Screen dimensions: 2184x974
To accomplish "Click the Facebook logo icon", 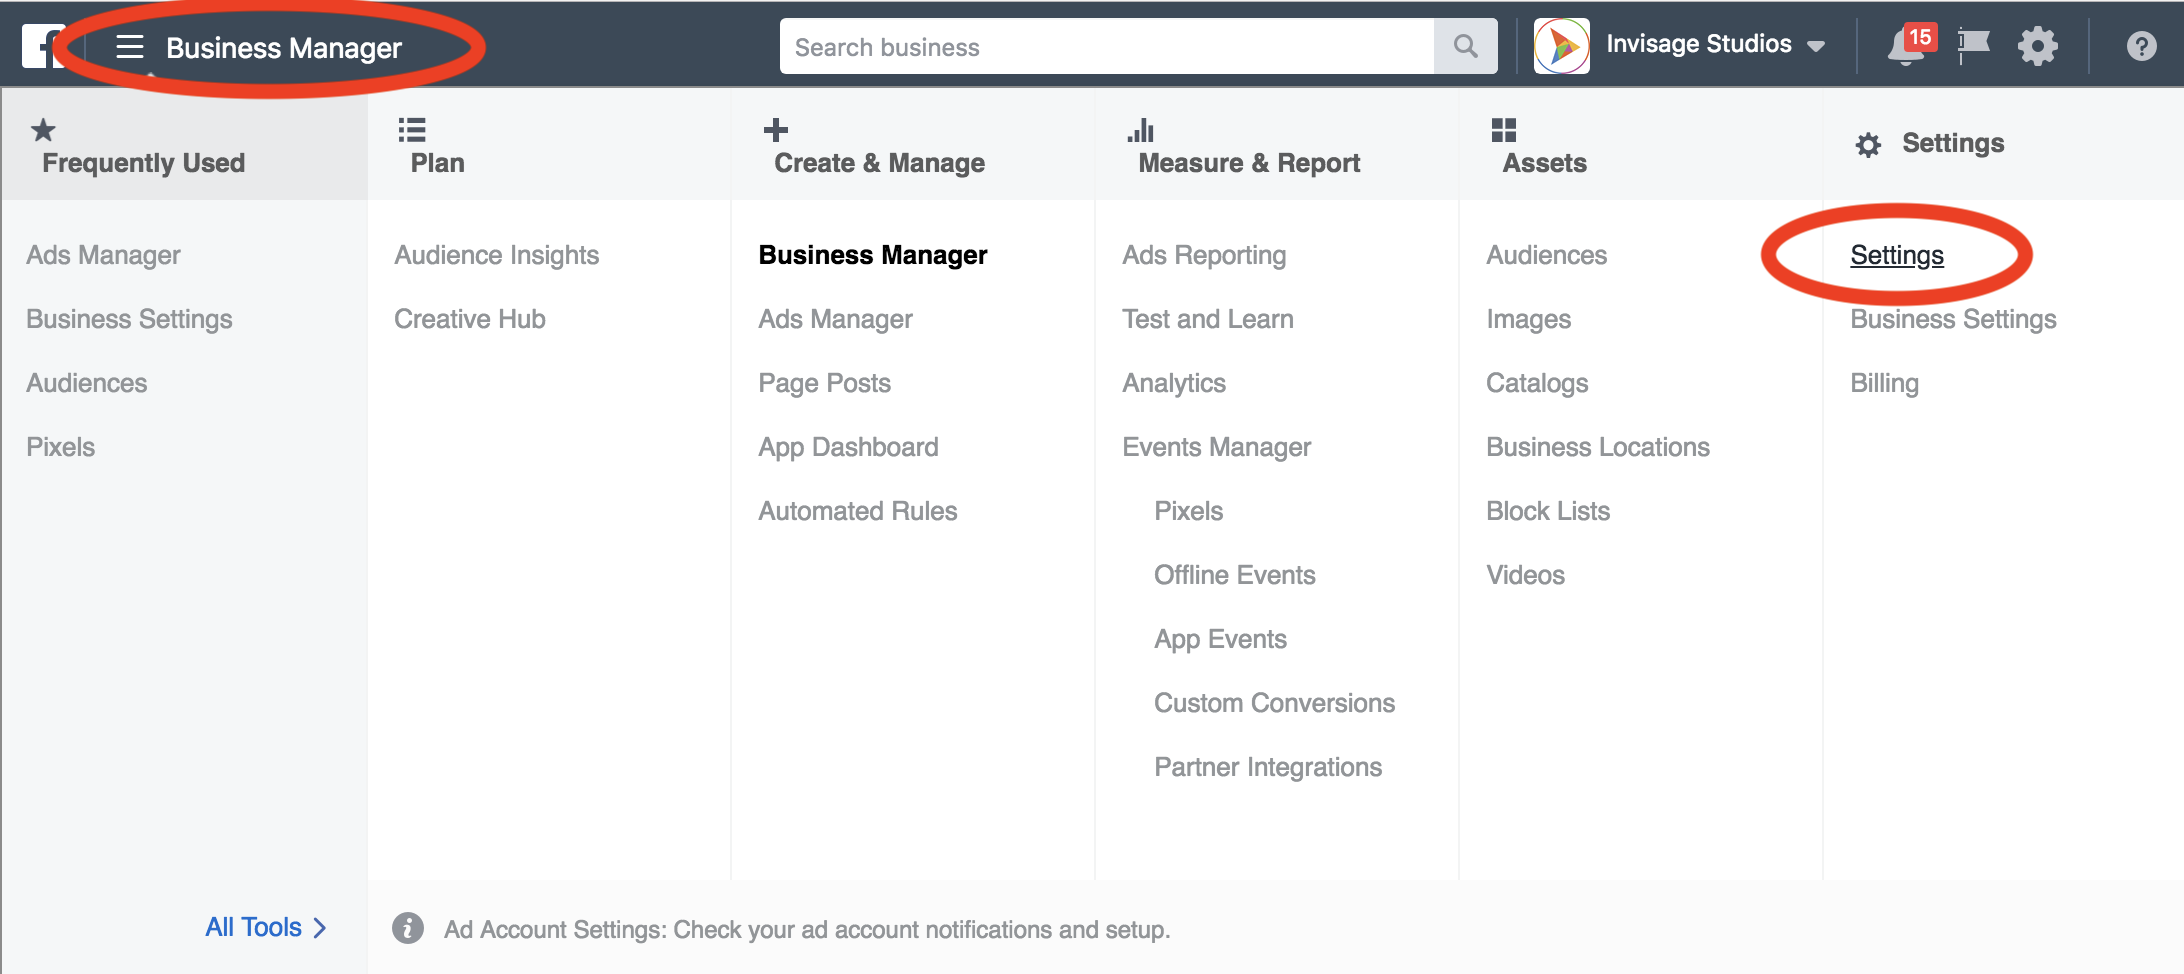I will coord(44,46).
